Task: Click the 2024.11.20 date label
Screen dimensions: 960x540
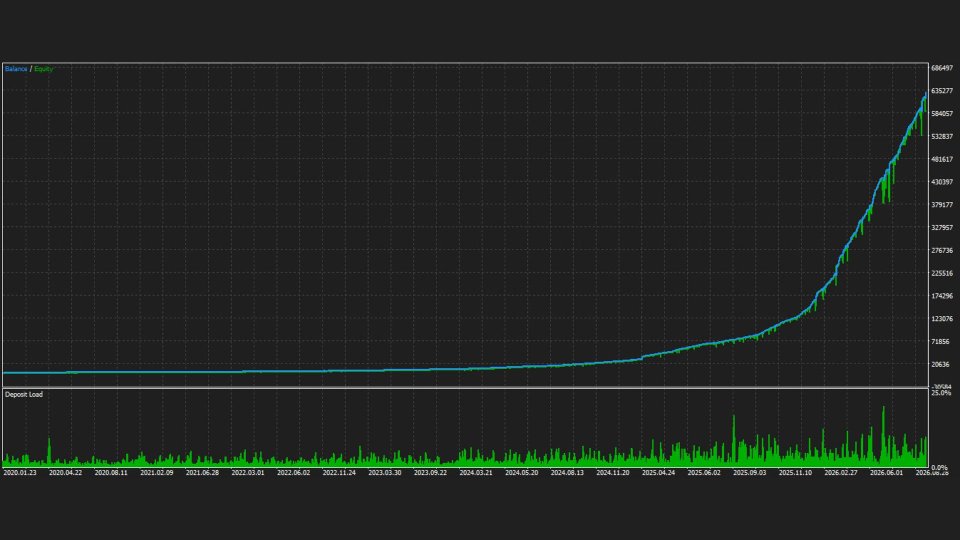Action: pos(613,473)
